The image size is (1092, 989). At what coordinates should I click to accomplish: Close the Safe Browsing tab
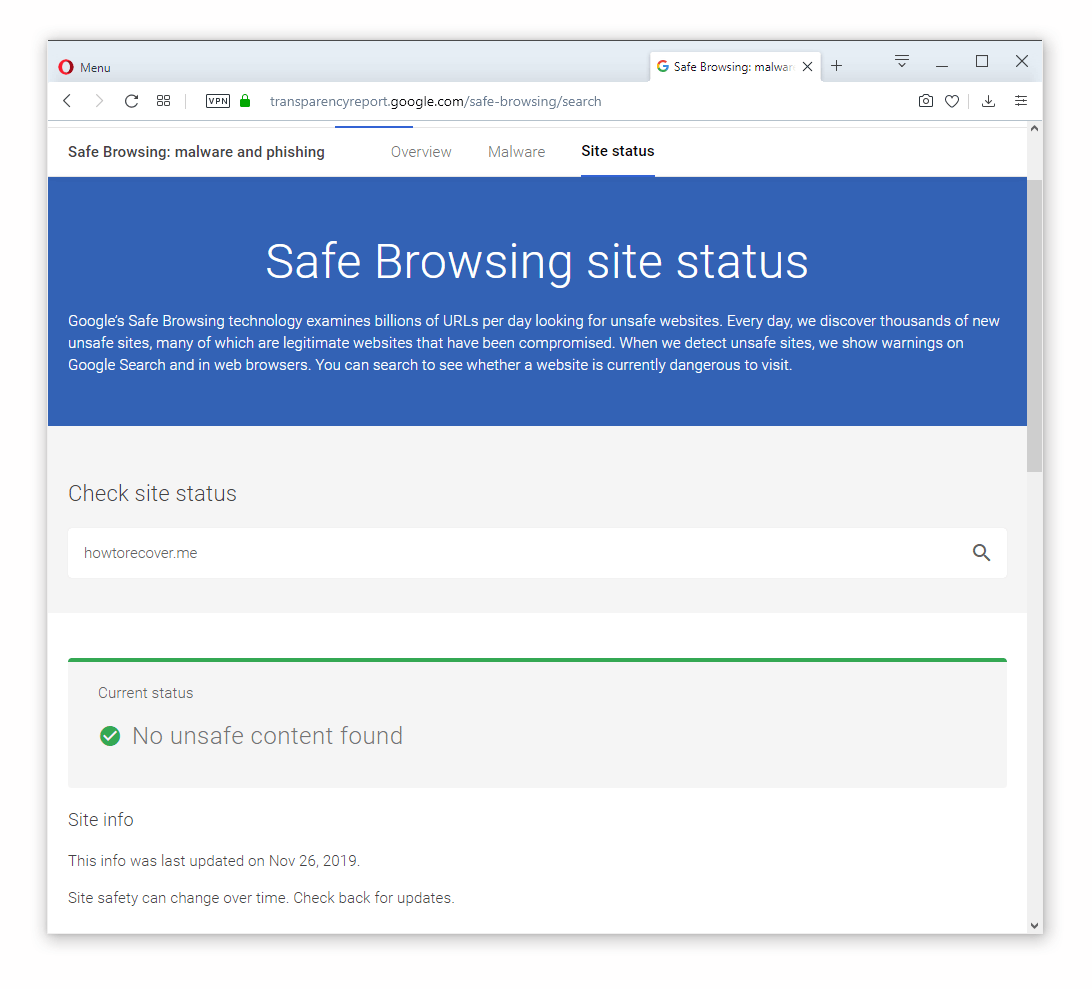[x=808, y=67]
